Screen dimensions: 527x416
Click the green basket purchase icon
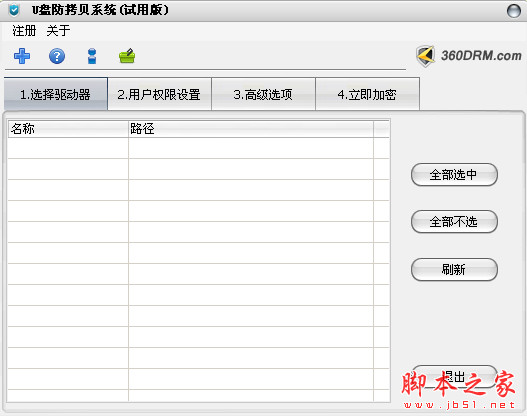pyautogui.click(x=127, y=56)
